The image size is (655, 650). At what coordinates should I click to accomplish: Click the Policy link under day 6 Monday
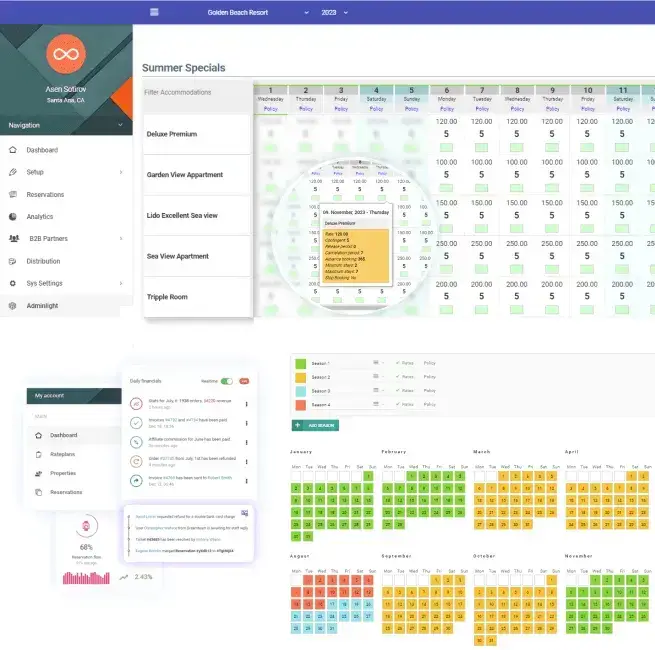pos(447,109)
